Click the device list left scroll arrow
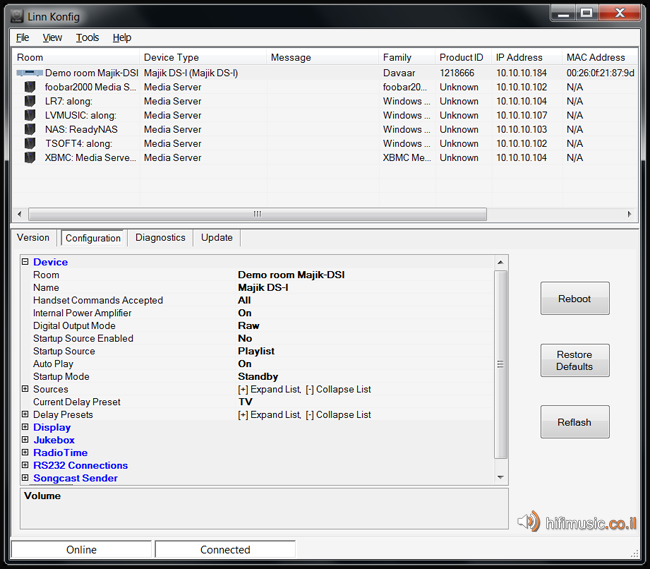This screenshot has height=569, width=650. pyautogui.click(x=19, y=214)
